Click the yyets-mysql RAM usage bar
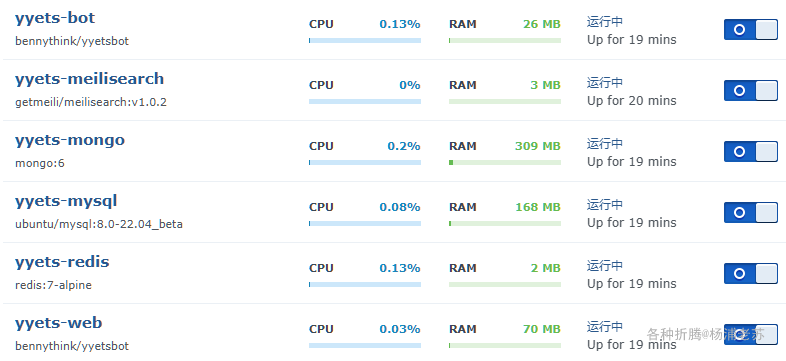786x361 pixels. (x=505, y=224)
